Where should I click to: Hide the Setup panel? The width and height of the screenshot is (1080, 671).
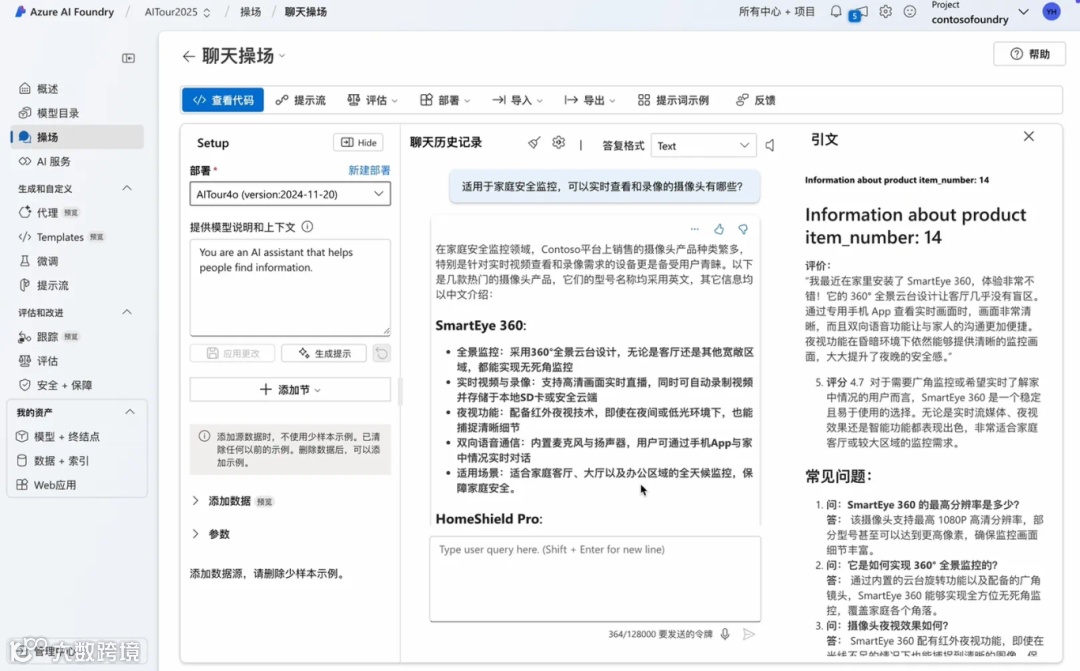tap(358, 143)
